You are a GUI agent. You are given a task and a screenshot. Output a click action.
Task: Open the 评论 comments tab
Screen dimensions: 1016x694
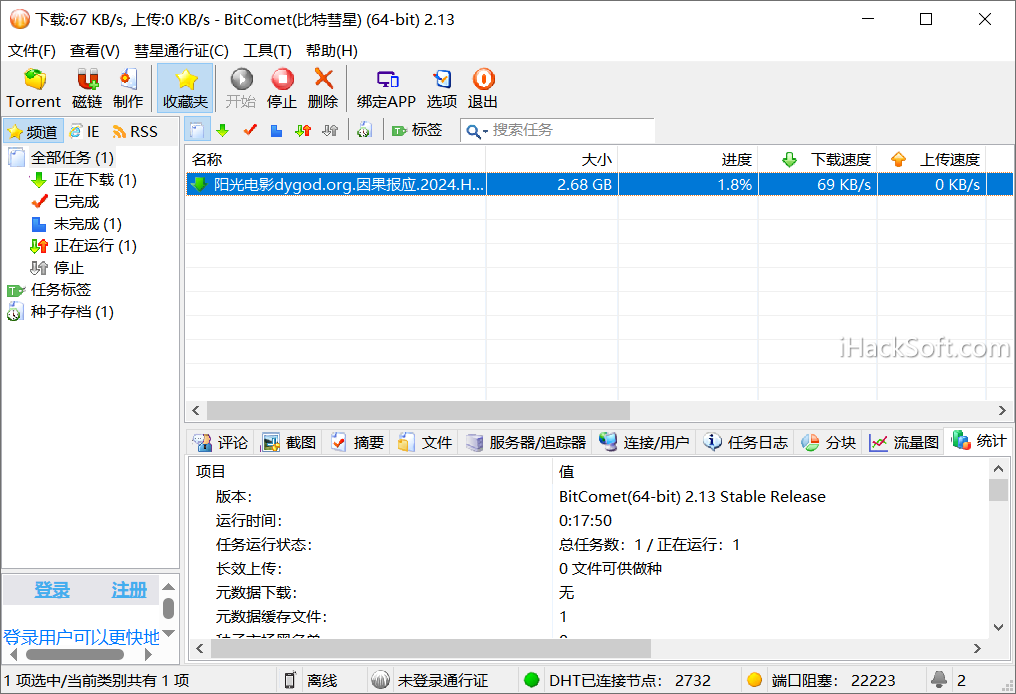(220, 442)
